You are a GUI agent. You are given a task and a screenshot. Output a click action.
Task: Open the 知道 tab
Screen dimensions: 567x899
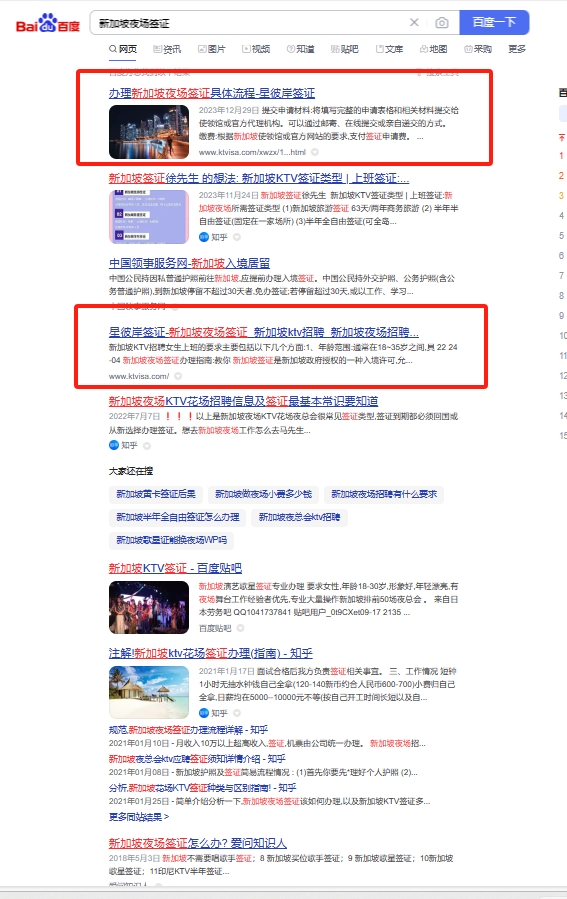300,49
